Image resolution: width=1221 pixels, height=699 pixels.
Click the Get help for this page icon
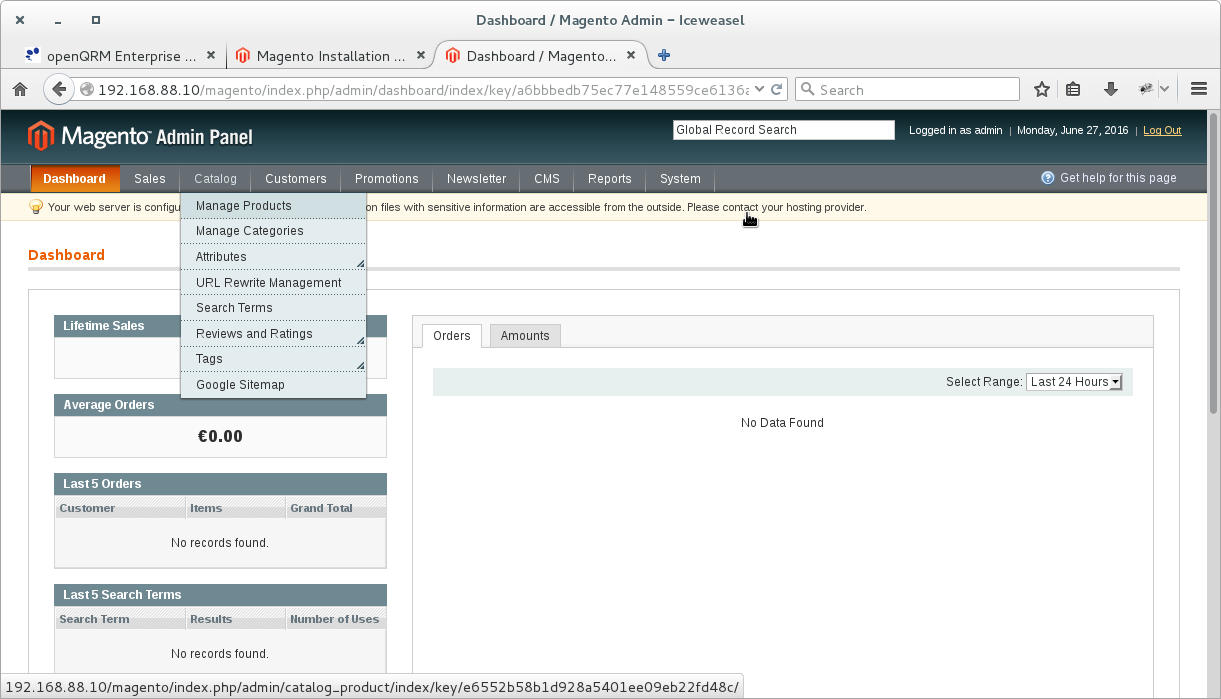1048,178
